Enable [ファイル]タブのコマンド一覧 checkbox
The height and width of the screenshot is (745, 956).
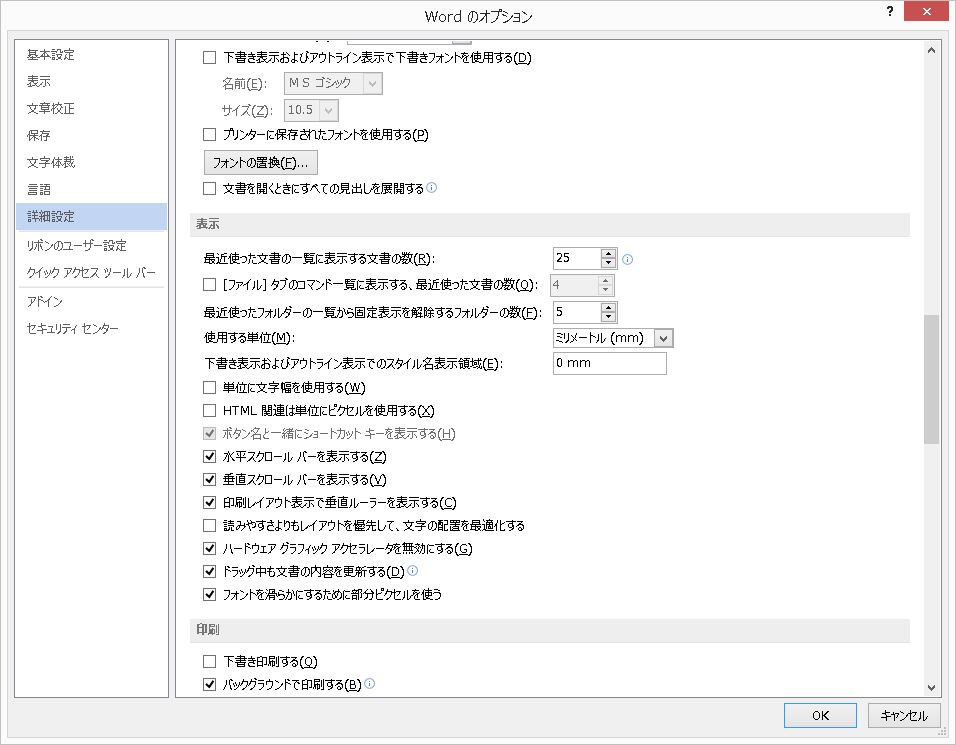(x=209, y=285)
